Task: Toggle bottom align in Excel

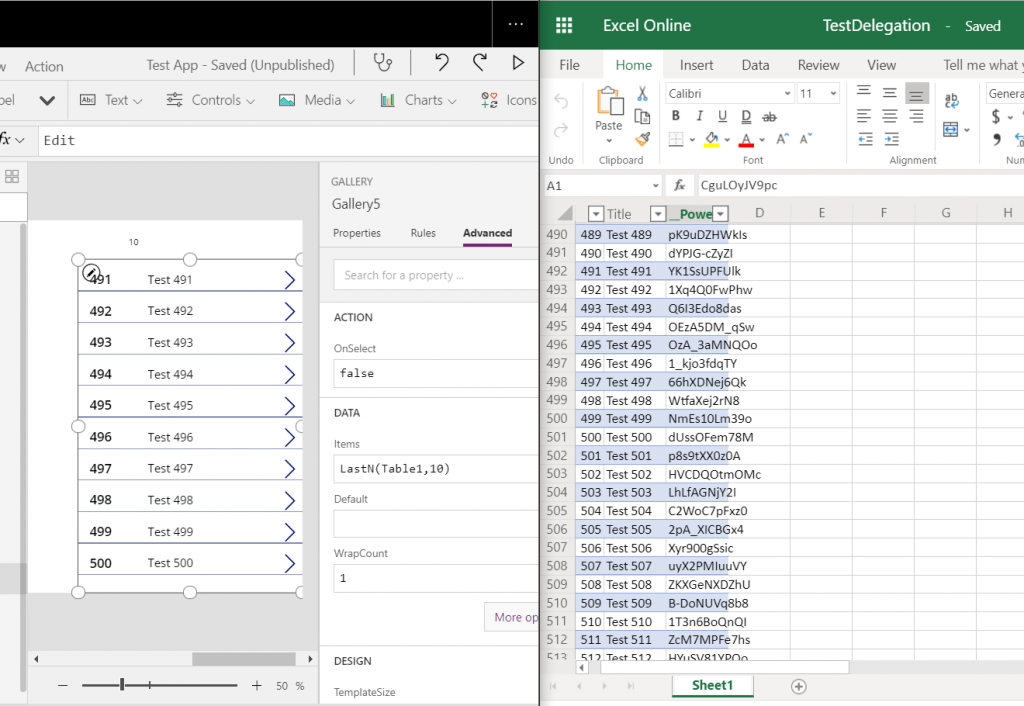Action: coord(916,94)
